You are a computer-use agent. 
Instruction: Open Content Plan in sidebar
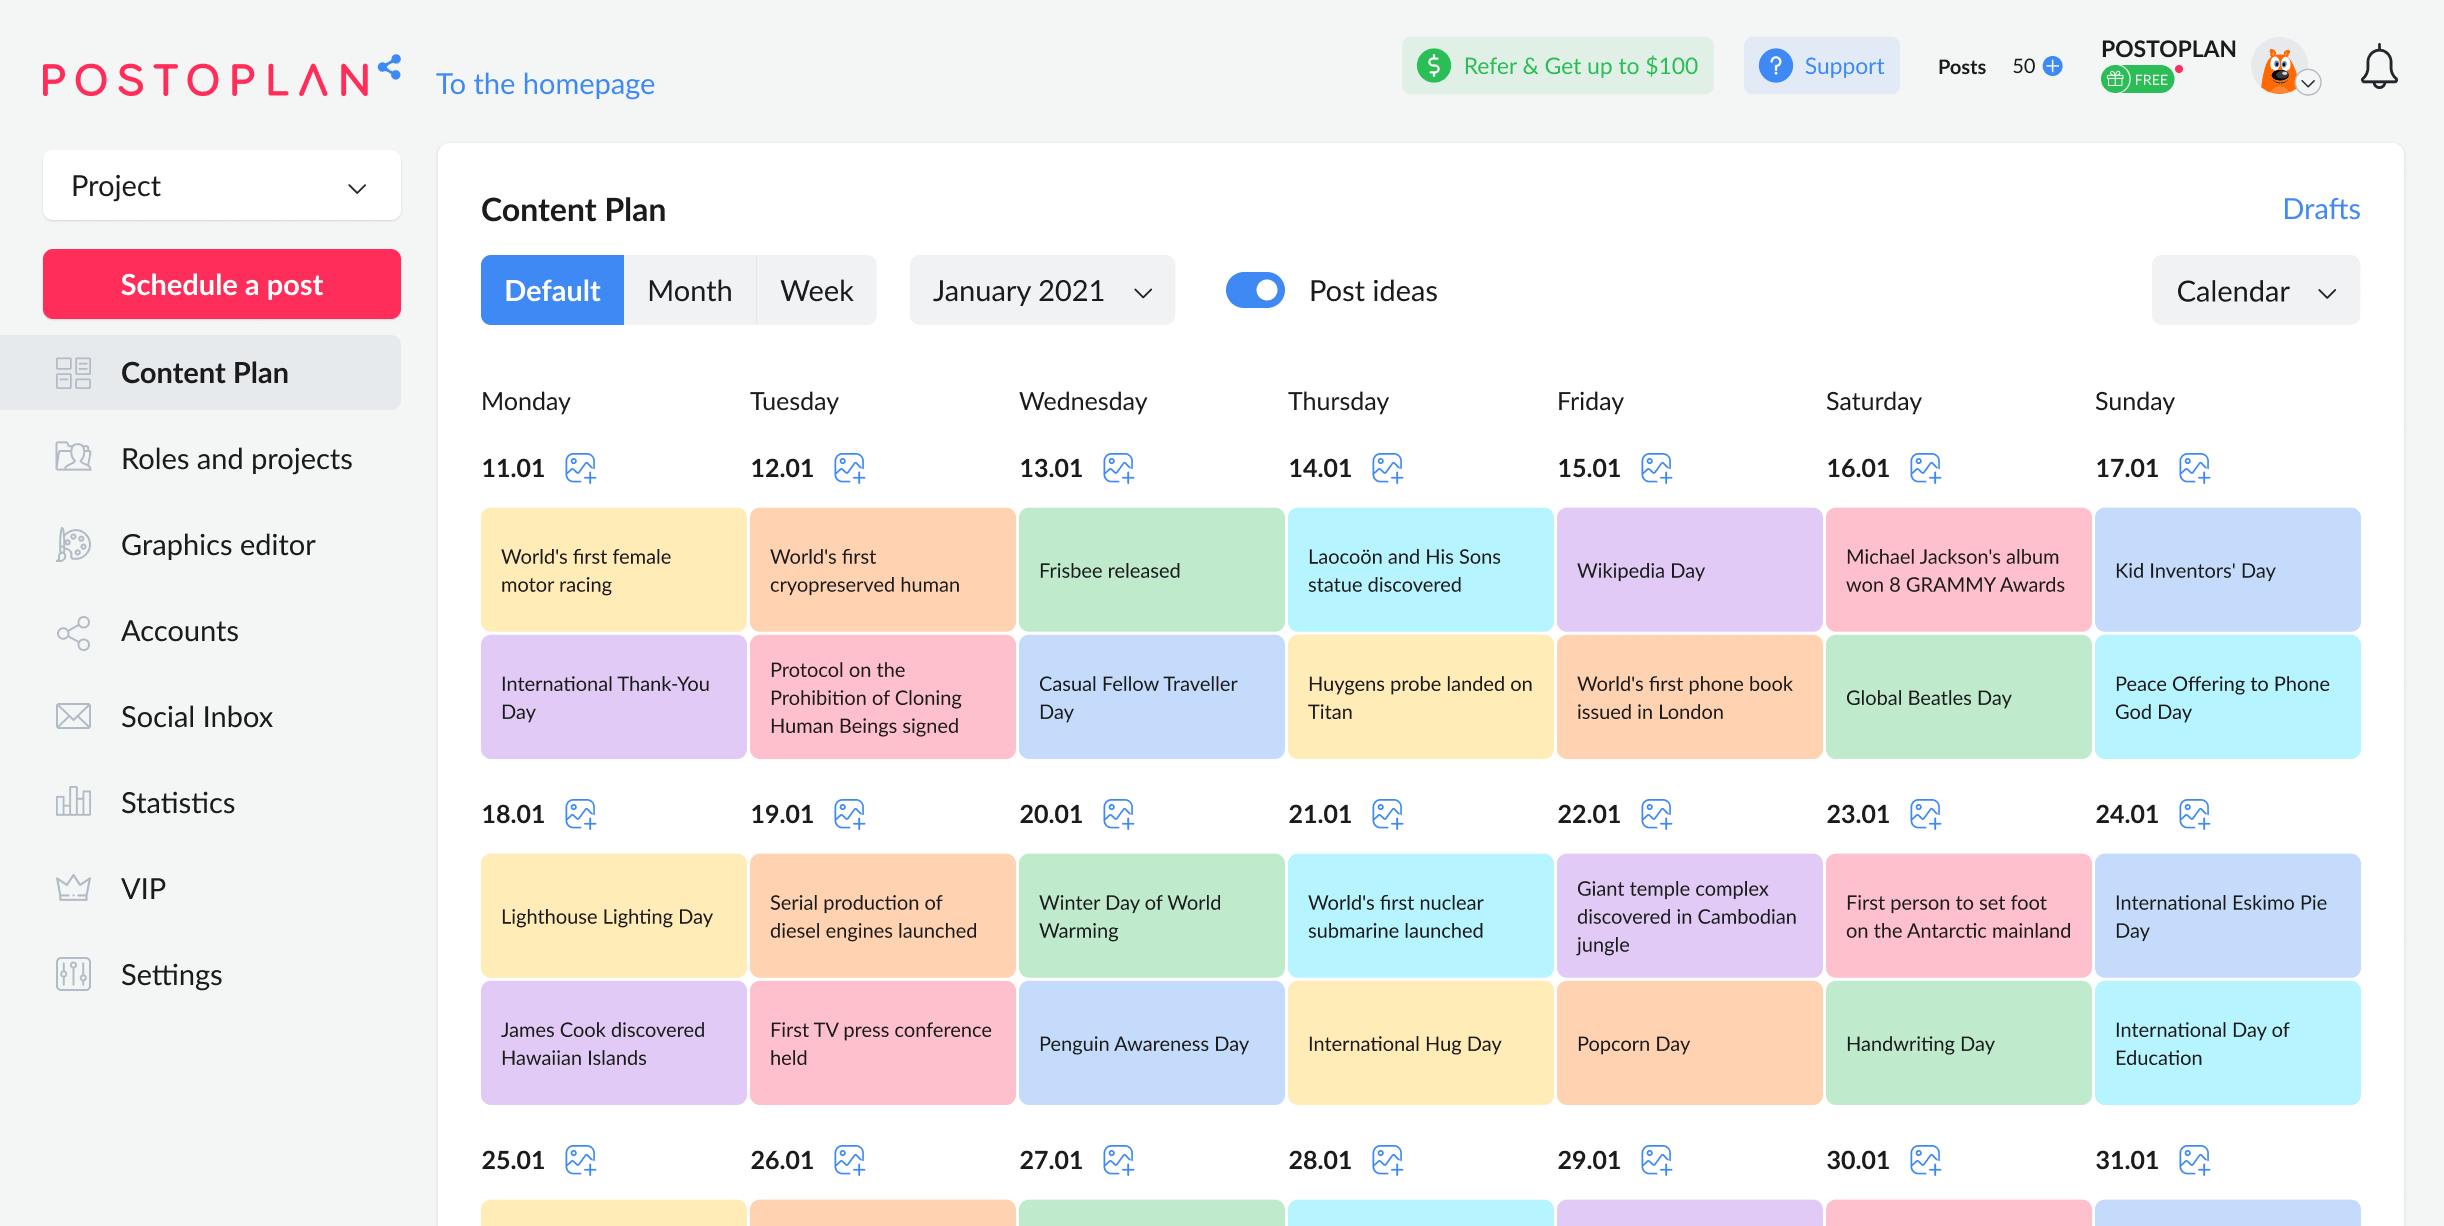click(201, 373)
